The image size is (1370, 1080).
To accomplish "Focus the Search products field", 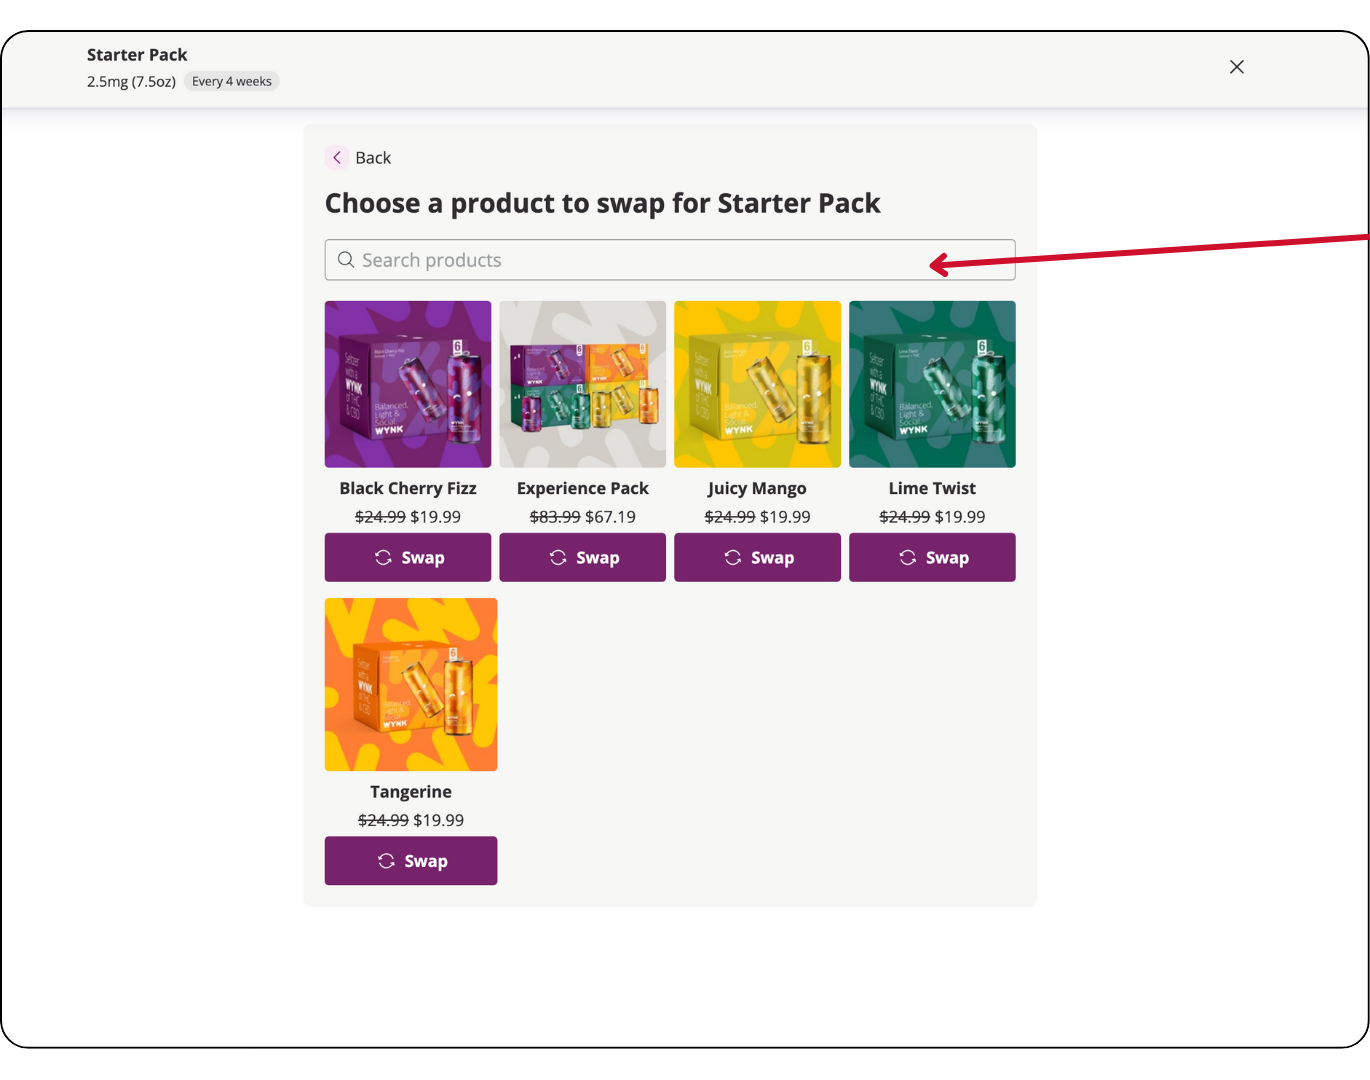I will click(x=670, y=260).
